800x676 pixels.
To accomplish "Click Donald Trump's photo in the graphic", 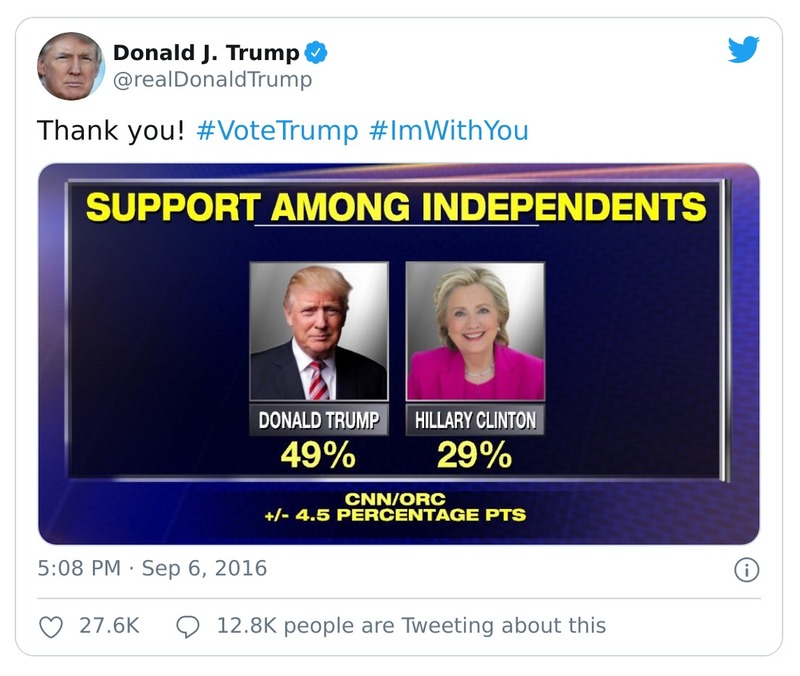I will pos(318,334).
